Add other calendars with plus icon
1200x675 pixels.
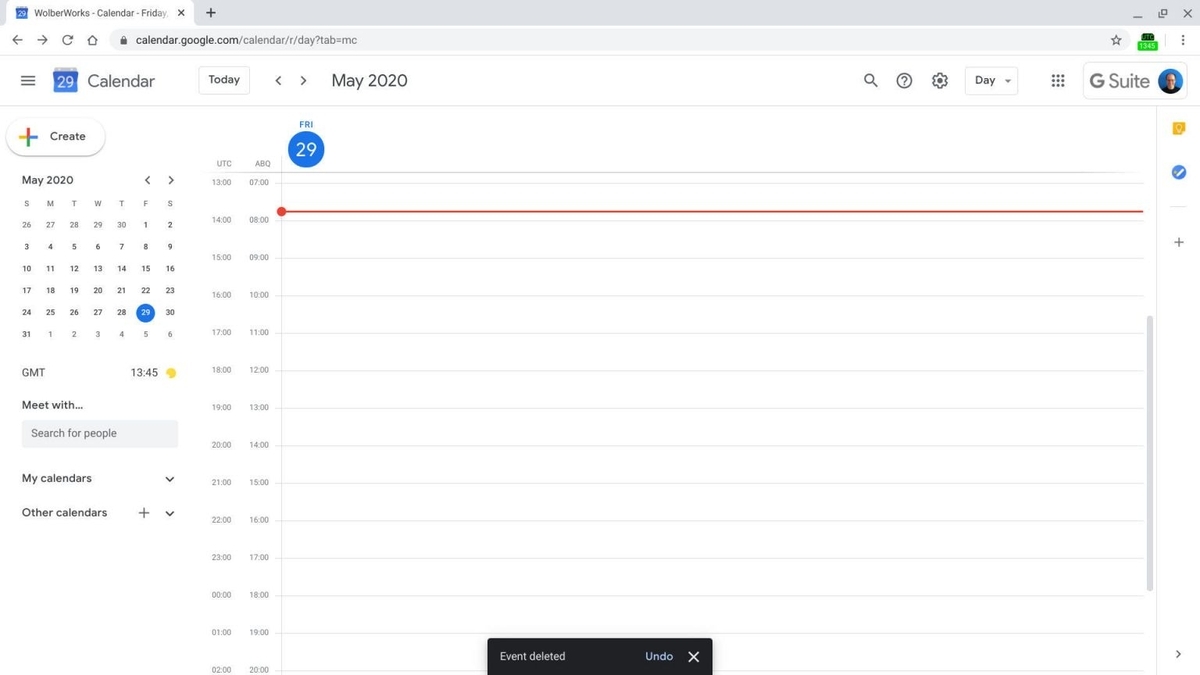[x=144, y=513]
